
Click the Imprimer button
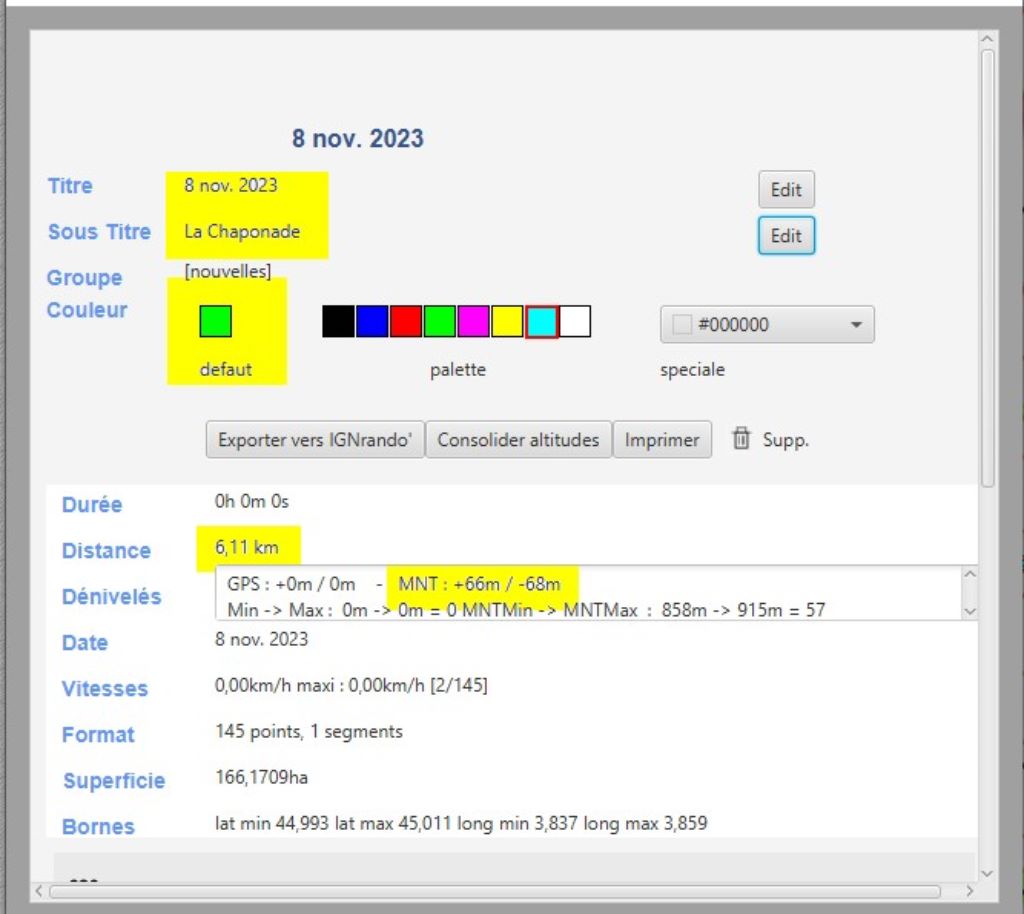pos(662,440)
